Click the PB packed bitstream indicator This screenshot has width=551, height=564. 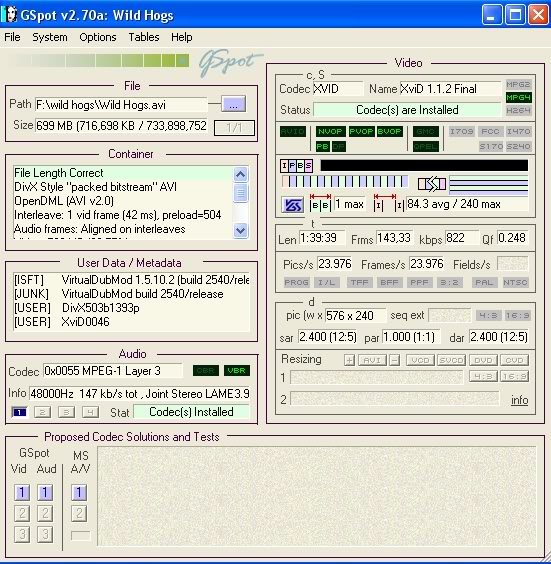click(x=323, y=146)
